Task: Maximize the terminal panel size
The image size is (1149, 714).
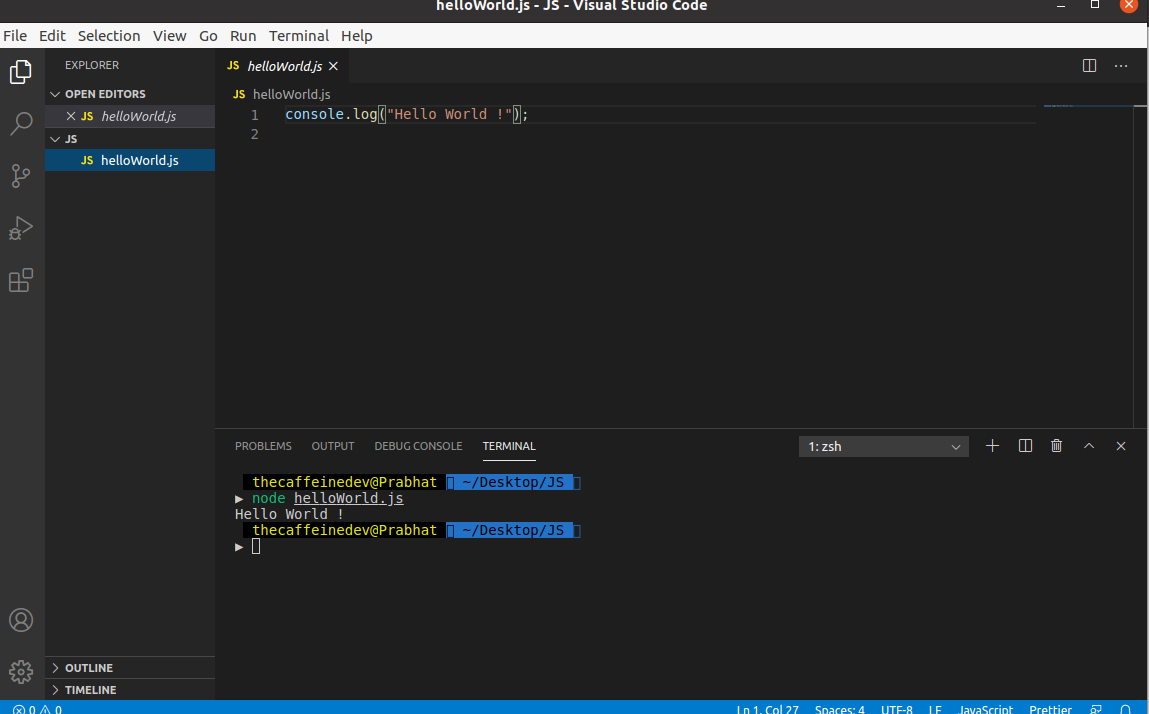Action: tap(1089, 446)
